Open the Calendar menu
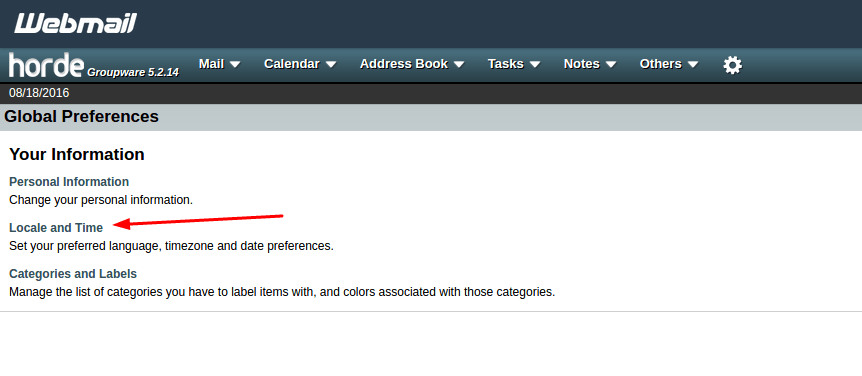 (291, 64)
